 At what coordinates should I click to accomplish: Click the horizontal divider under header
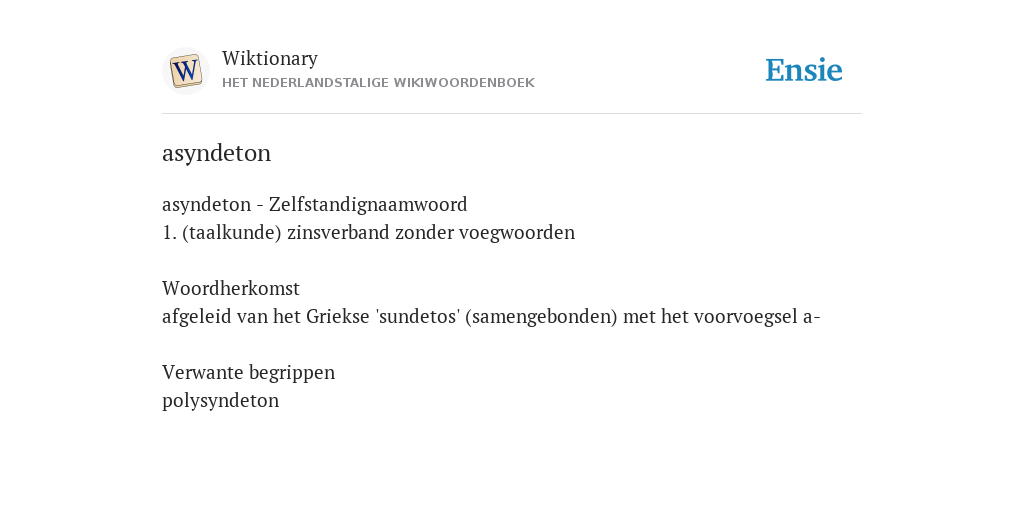tap(512, 114)
